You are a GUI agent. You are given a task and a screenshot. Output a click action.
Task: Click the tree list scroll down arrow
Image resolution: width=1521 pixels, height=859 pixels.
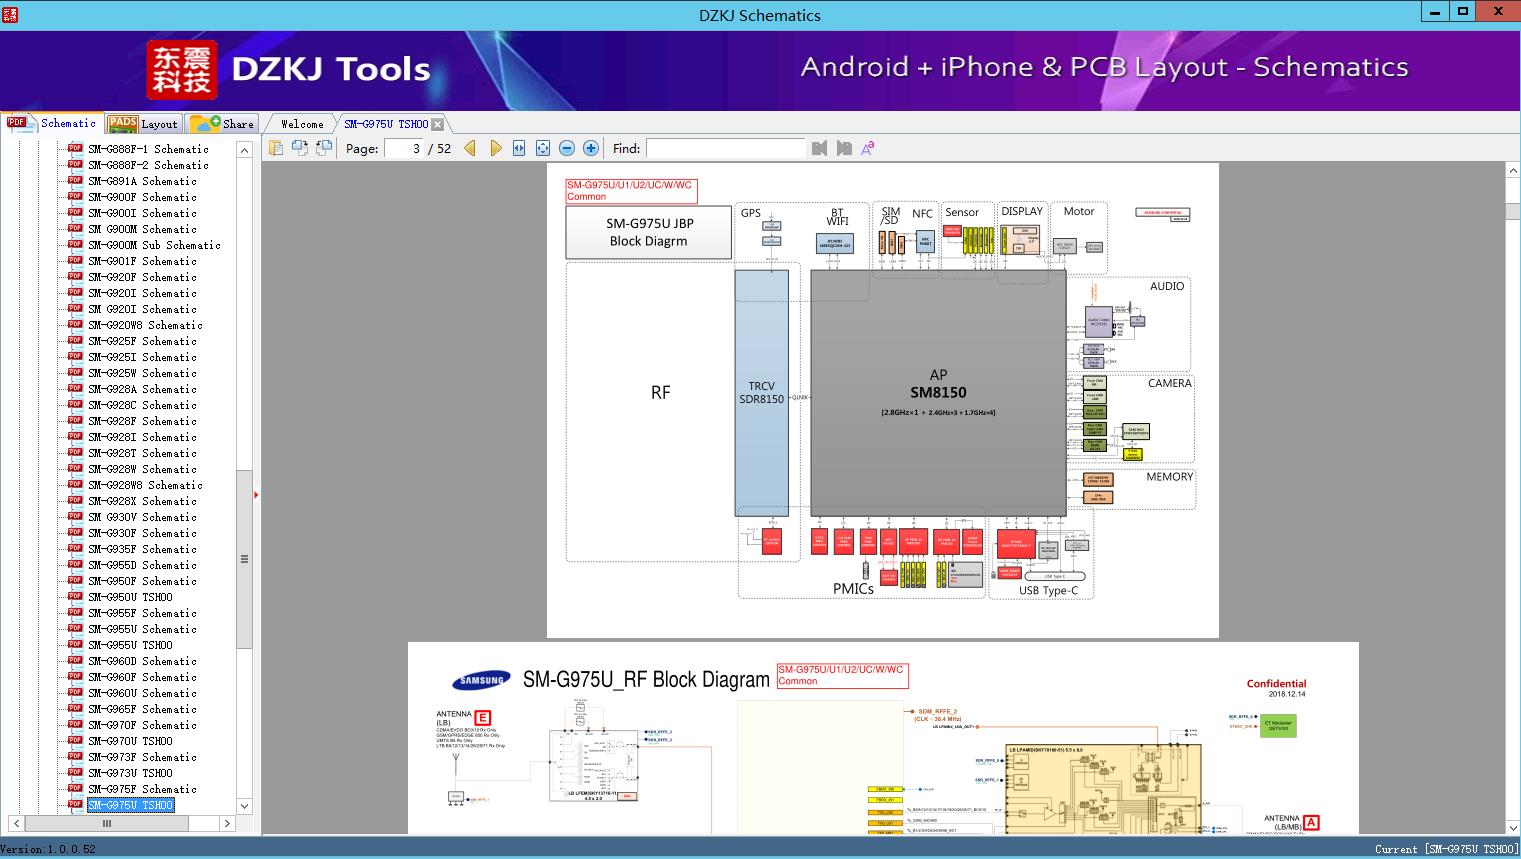click(x=244, y=806)
